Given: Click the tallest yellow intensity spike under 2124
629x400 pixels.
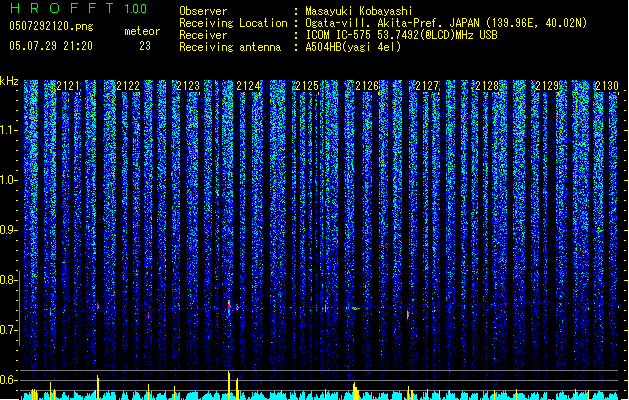Looking at the screenshot, I should pos(229,385).
